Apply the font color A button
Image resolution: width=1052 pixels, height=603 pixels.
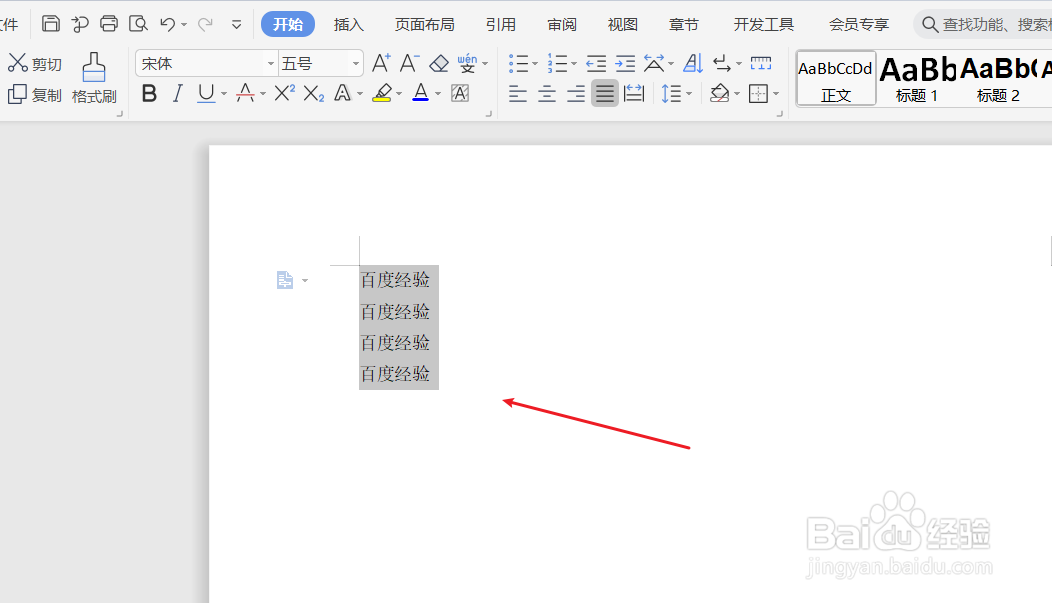(421, 93)
